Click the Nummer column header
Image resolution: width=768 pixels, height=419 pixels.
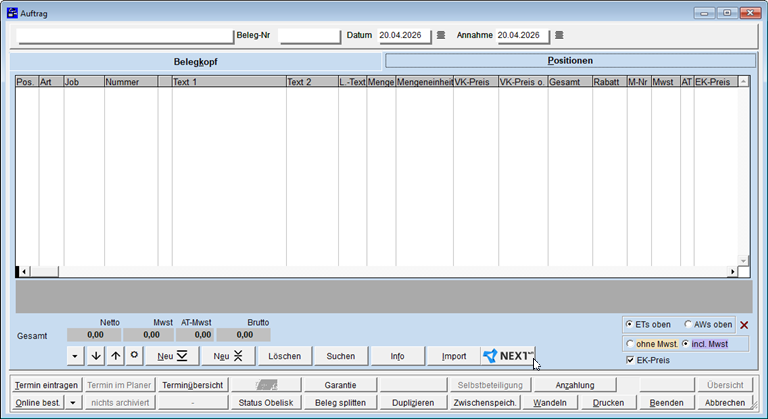tap(131, 82)
